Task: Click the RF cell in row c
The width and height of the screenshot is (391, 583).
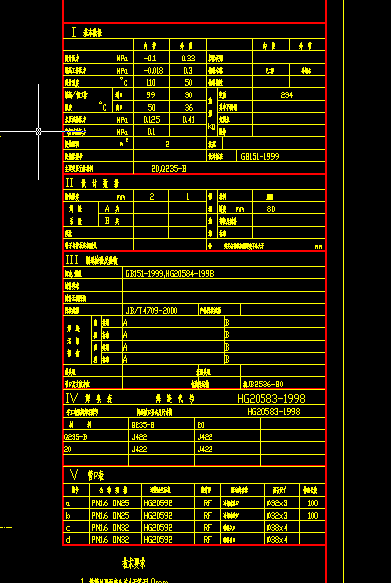Action: [207, 528]
